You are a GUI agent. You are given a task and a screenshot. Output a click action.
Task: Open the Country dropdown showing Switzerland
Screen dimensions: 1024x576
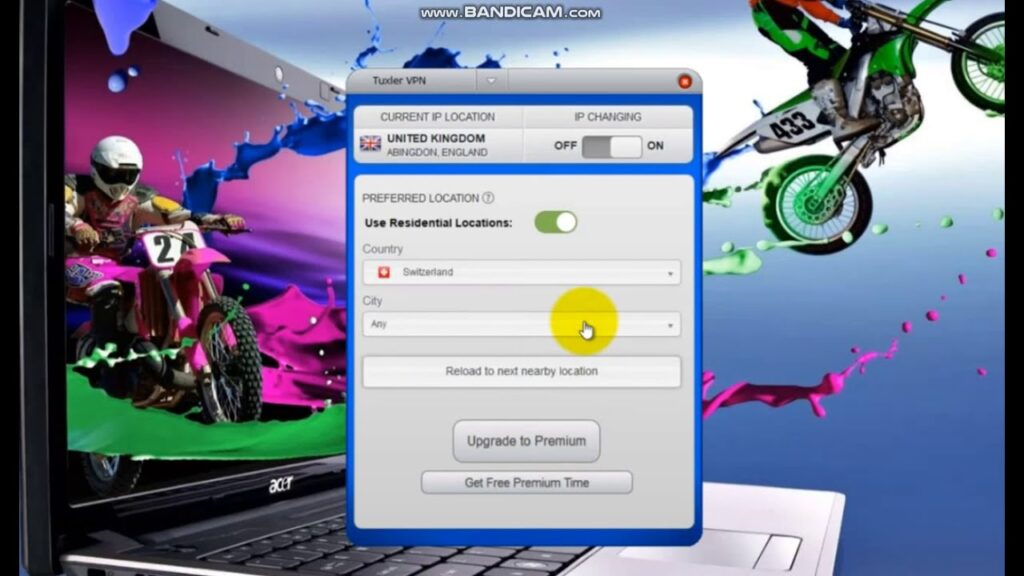[x=521, y=272]
